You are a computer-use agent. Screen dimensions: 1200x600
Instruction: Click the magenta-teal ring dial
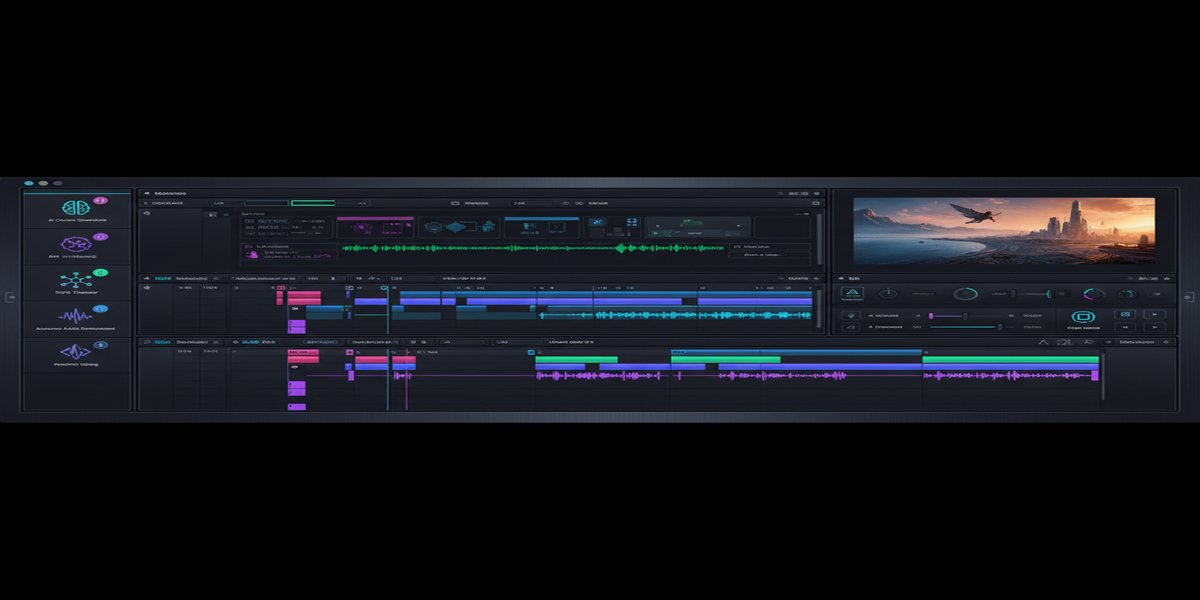pyautogui.click(x=1094, y=294)
